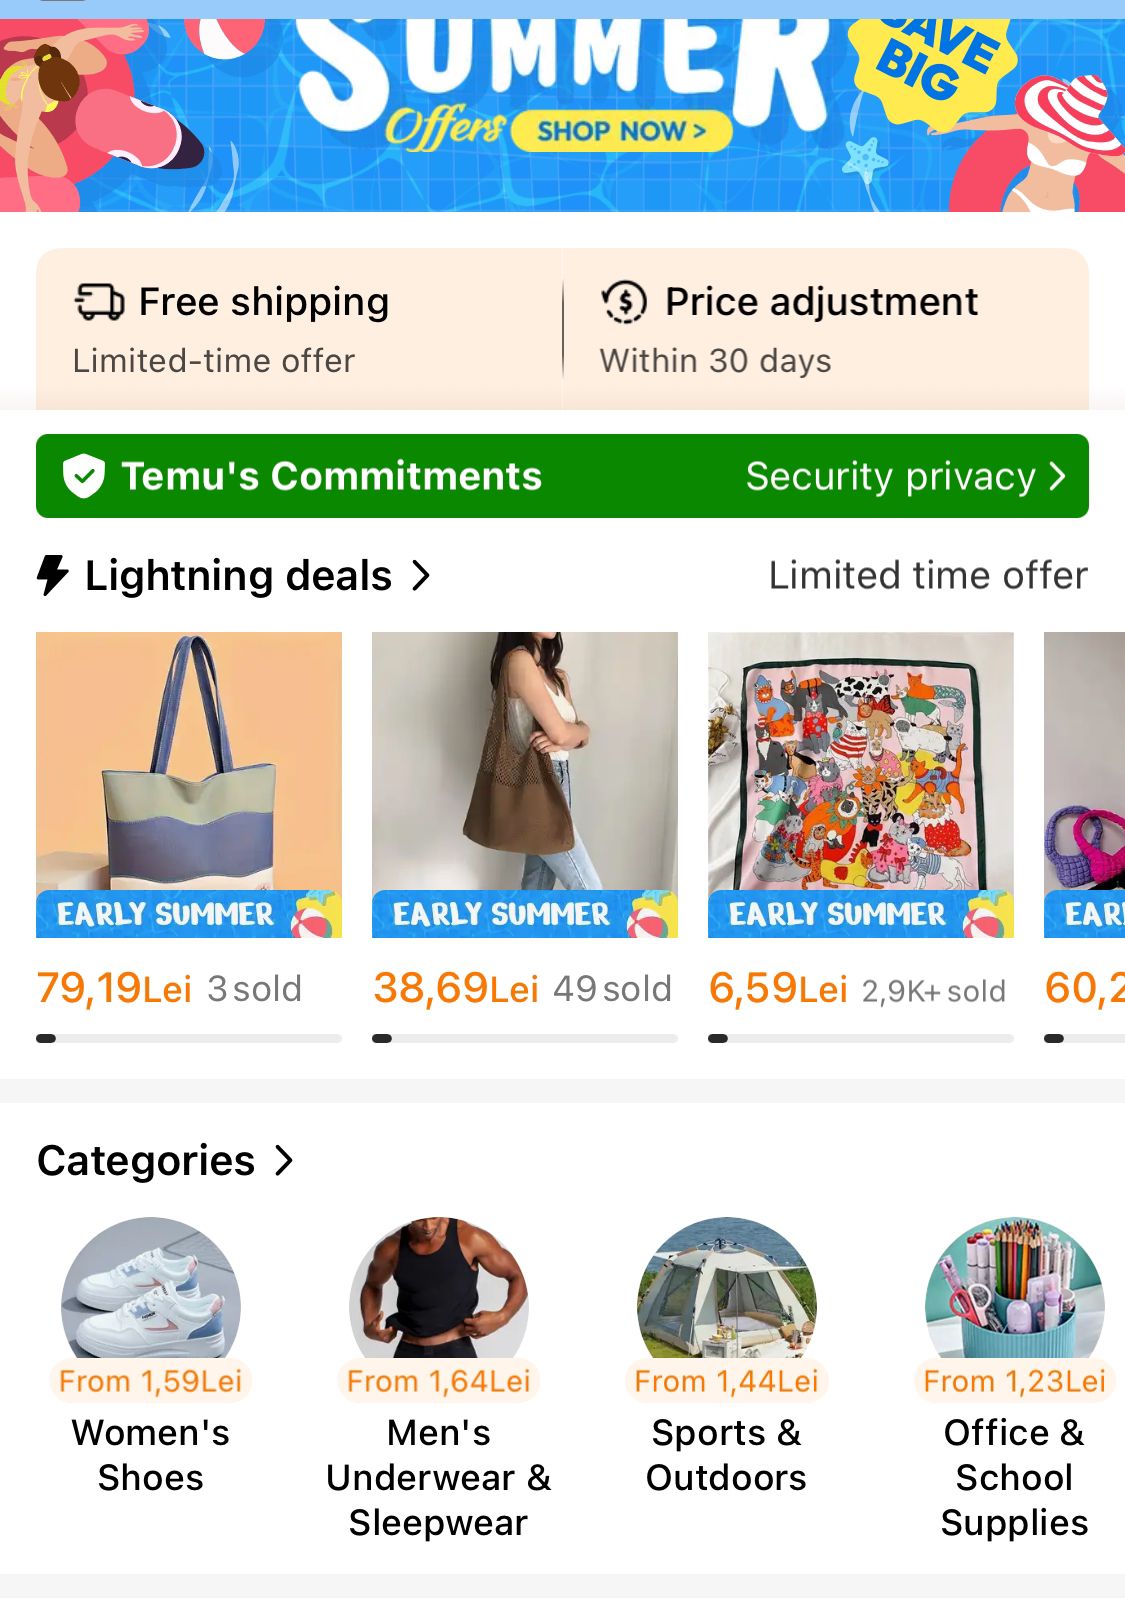This screenshot has height=1606, width=1125.
Task: Open the Security privacy link
Action: pos(890,476)
